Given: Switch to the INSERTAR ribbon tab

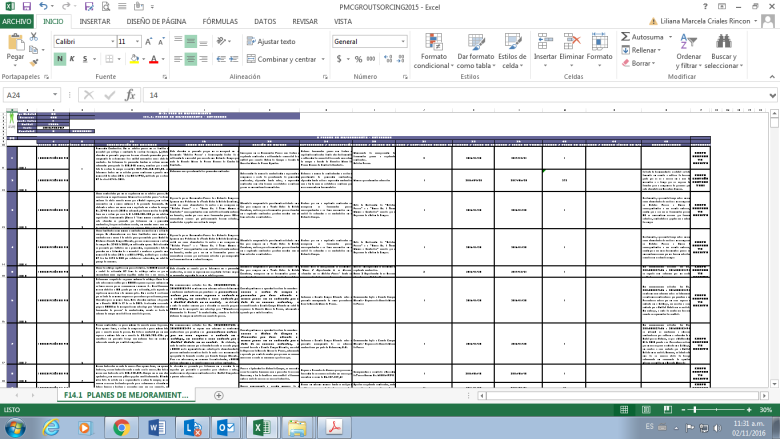Looking at the screenshot, I should pyautogui.click(x=95, y=20).
